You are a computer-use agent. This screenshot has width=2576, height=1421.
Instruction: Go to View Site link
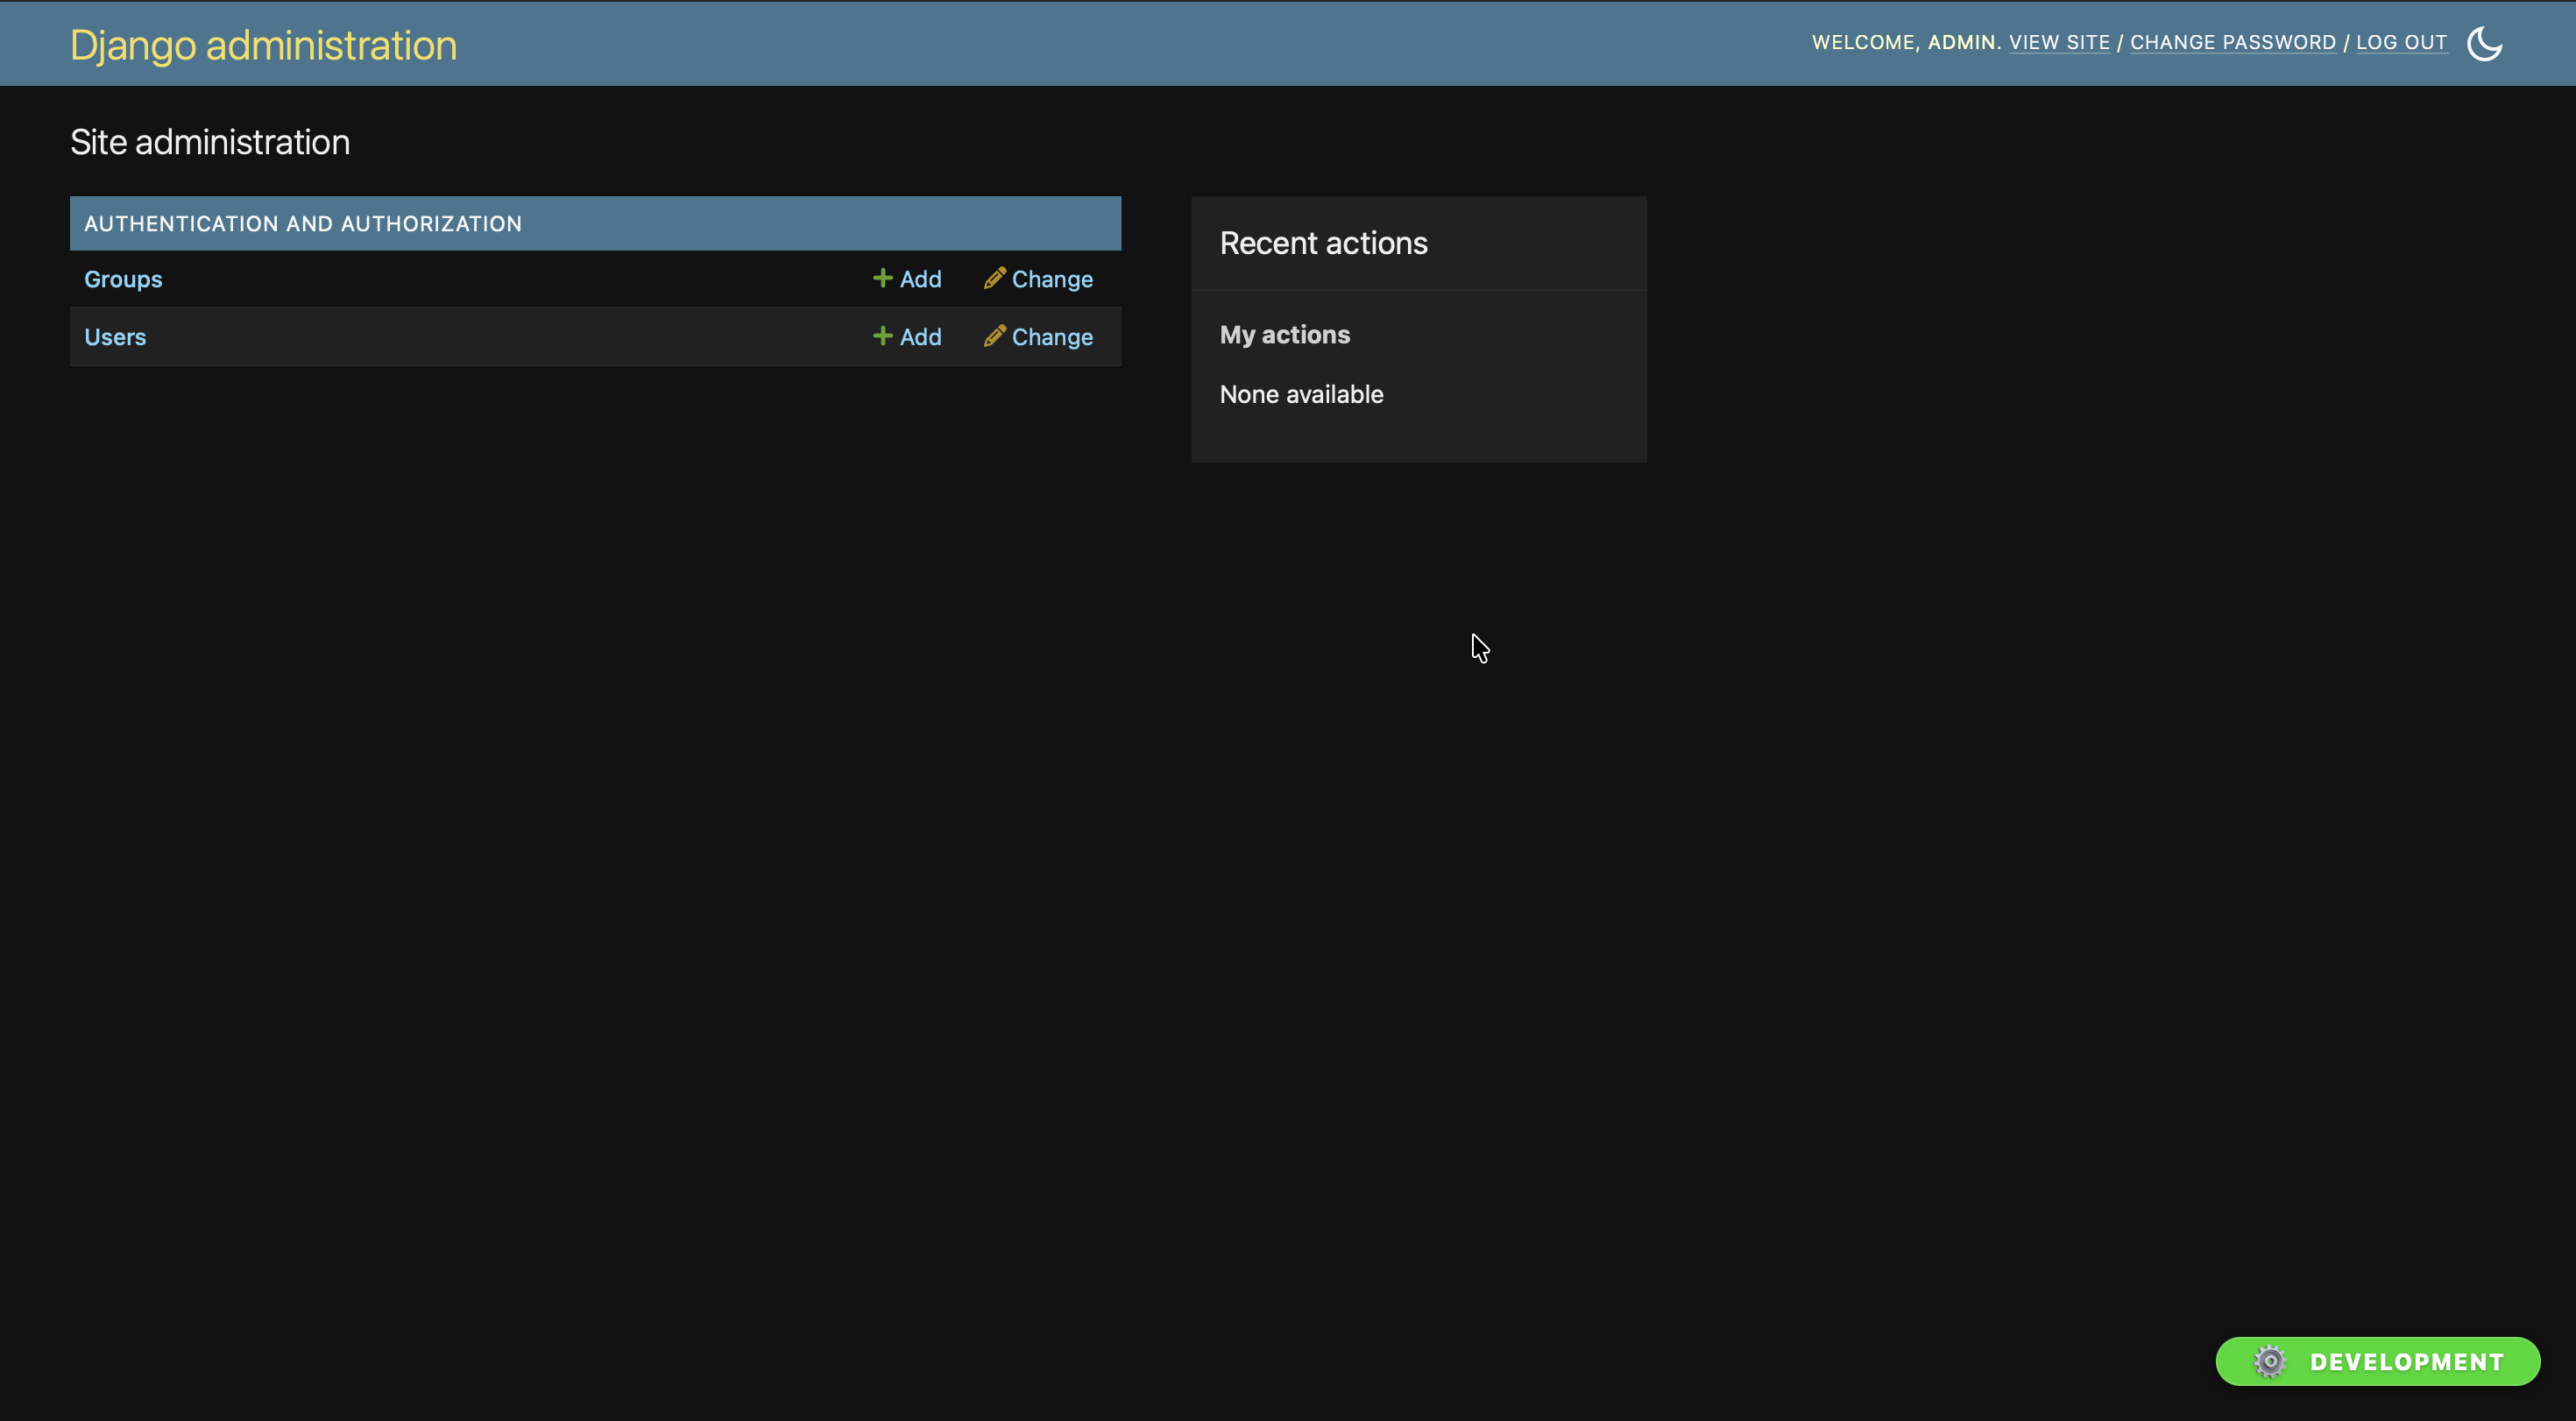[x=2059, y=43]
